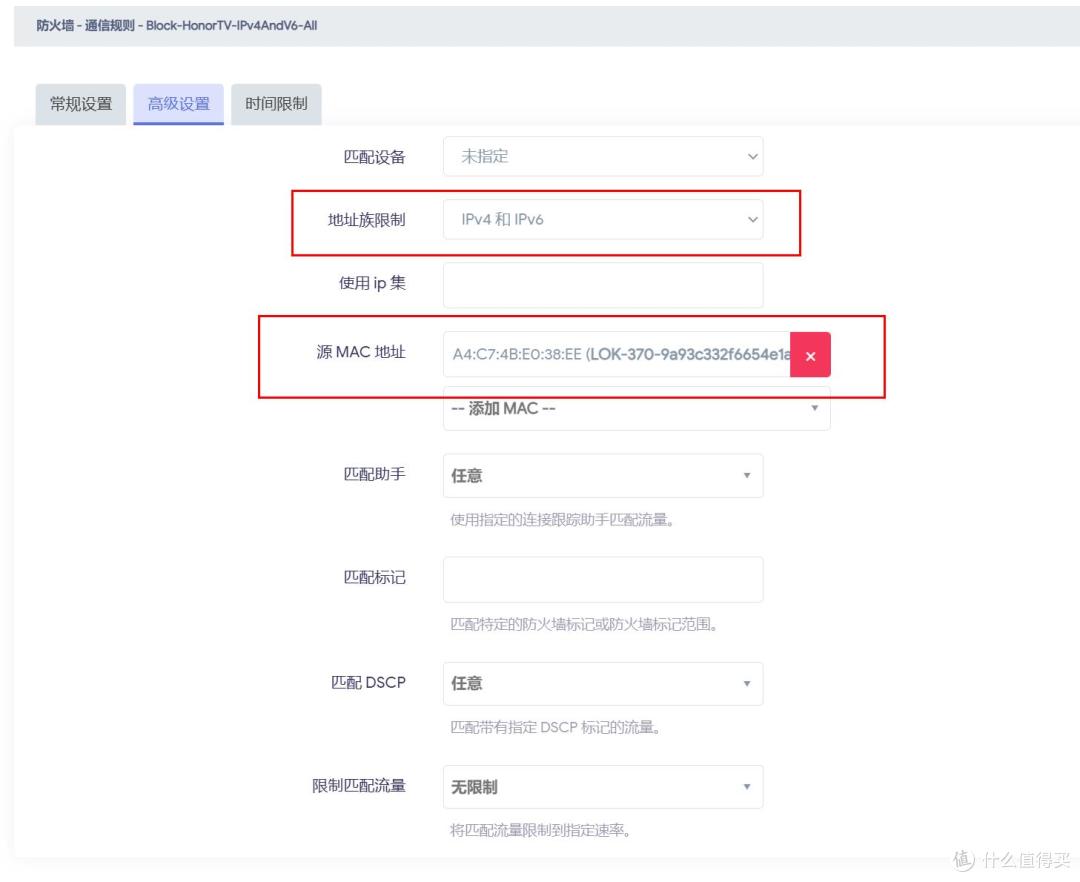Screen dimensions: 1080x882
Task: Click the hint 使用指定的连接跟踪助手匹配流量
Action: tap(562, 520)
